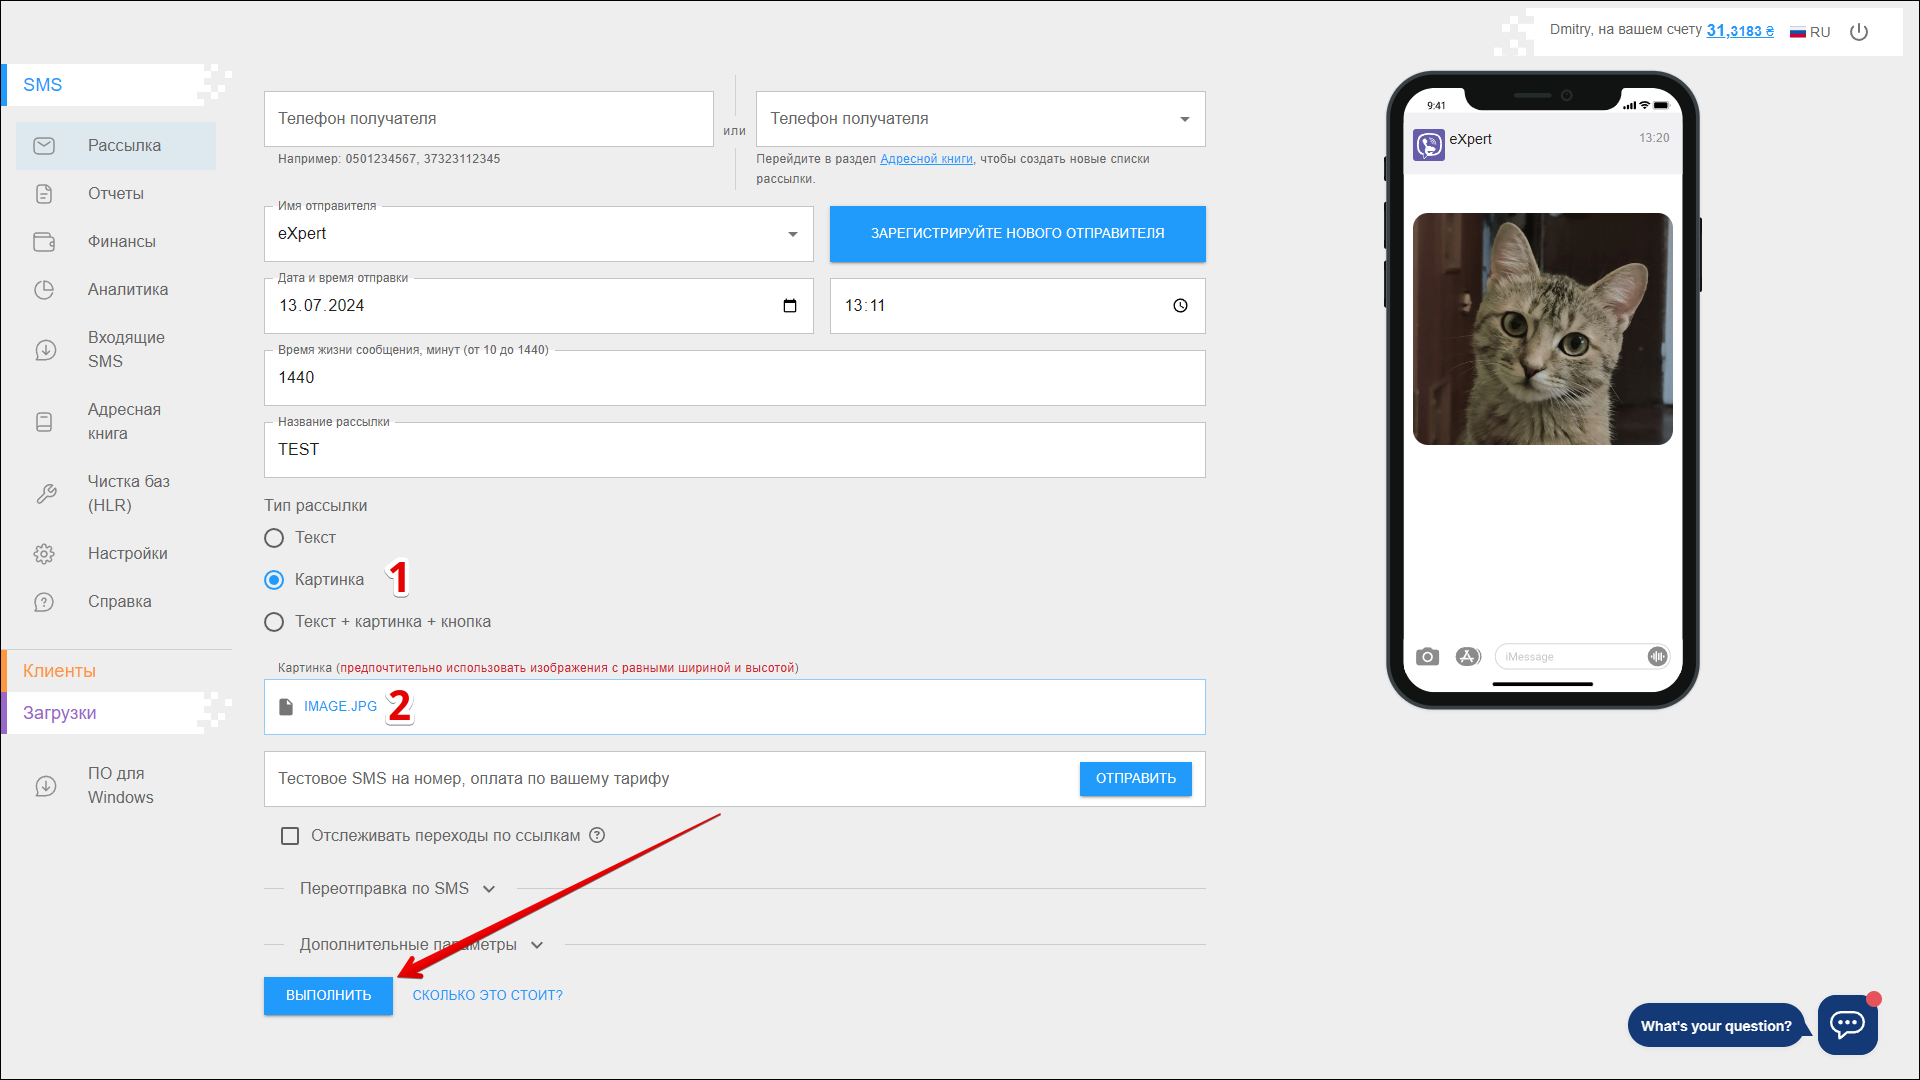Screen dimensions: 1920x1080
Task: Enable Отслеживать переходы по ссылкам checkbox
Action: pyautogui.click(x=290, y=836)
